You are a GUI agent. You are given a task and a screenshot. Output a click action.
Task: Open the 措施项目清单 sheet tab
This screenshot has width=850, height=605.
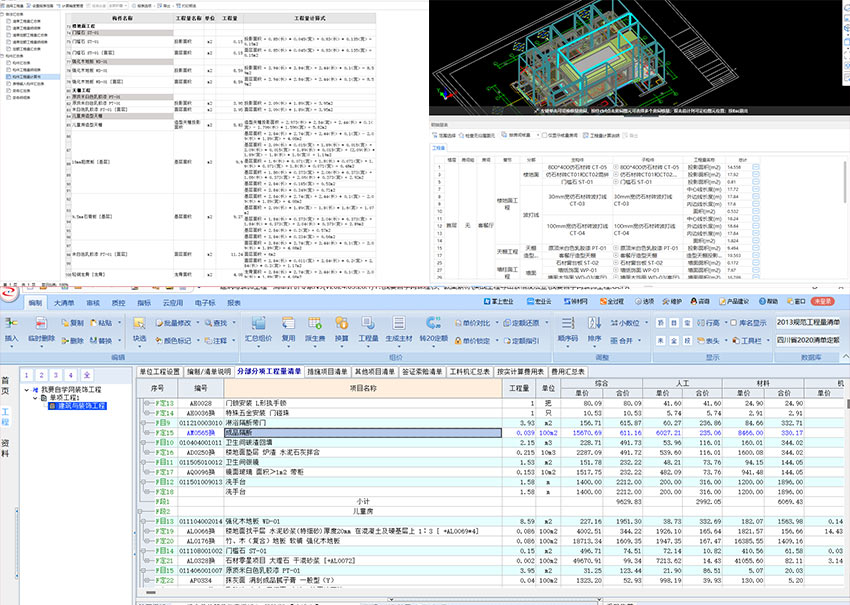[x=327, y=372]
